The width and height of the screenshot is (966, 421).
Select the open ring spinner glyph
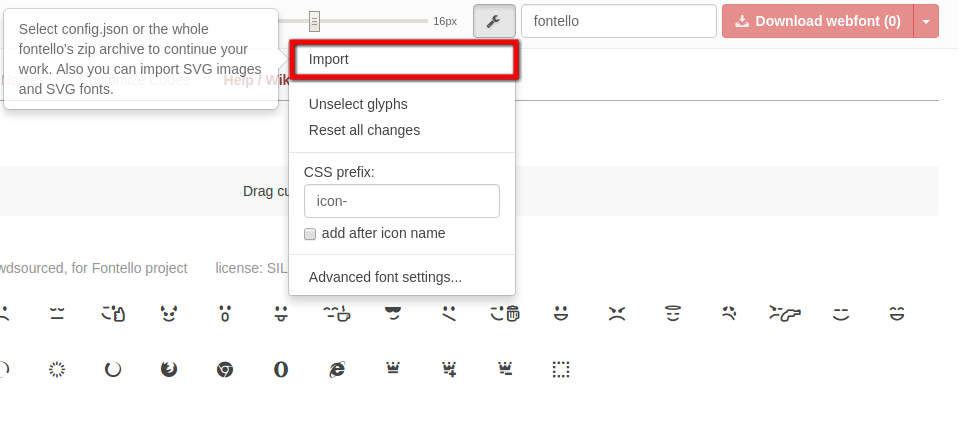click(113, 369)
